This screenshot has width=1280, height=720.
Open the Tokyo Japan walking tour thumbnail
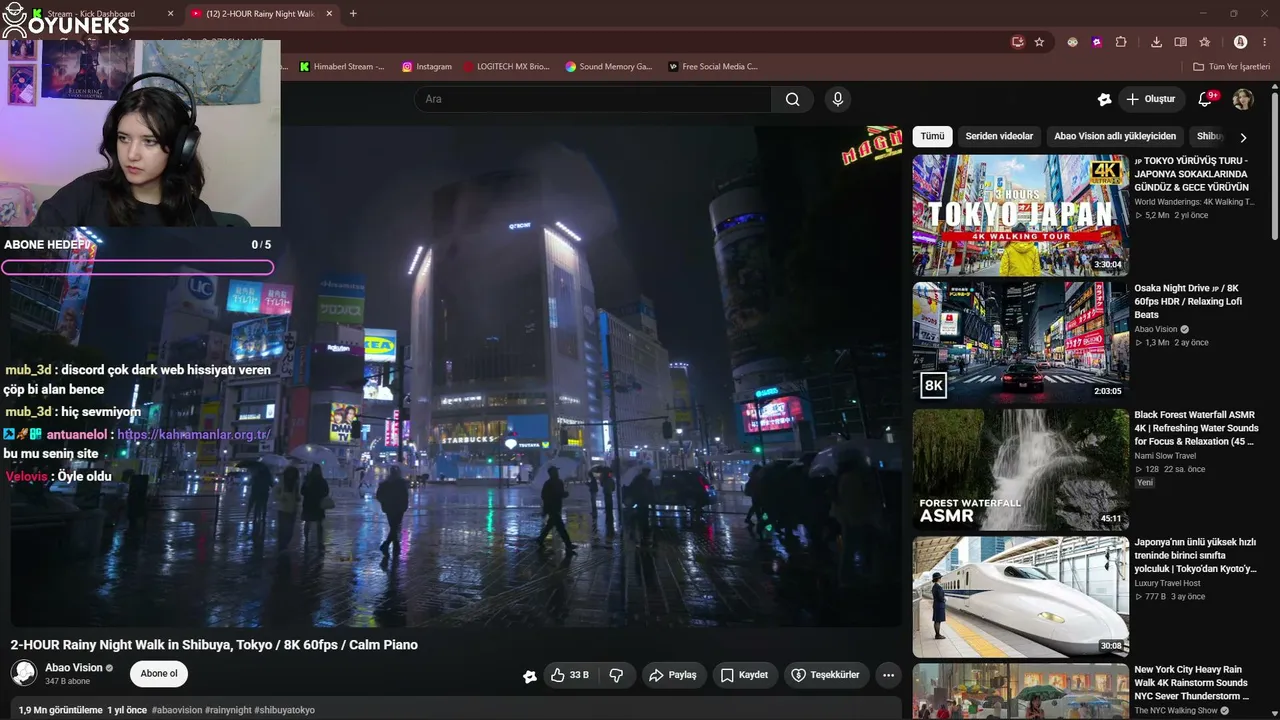point(1020,215)
